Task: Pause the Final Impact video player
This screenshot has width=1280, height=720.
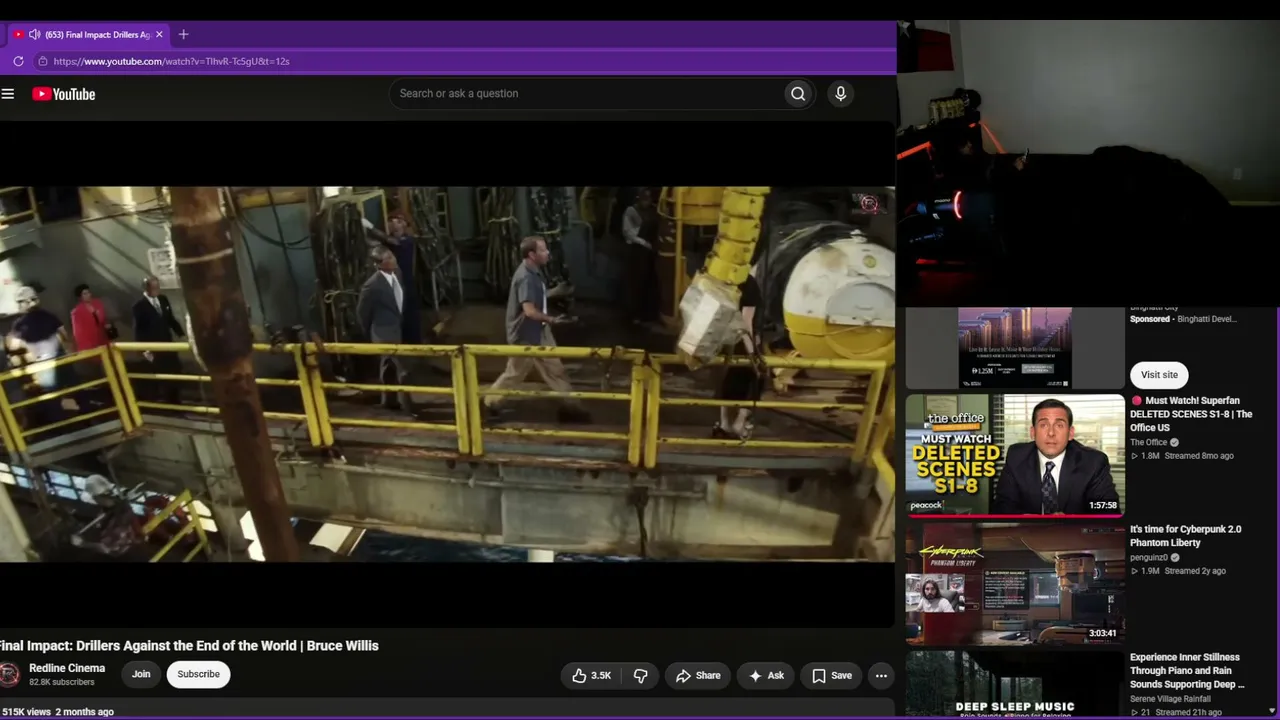Action: pyautogui.click(x=447, y=375)
